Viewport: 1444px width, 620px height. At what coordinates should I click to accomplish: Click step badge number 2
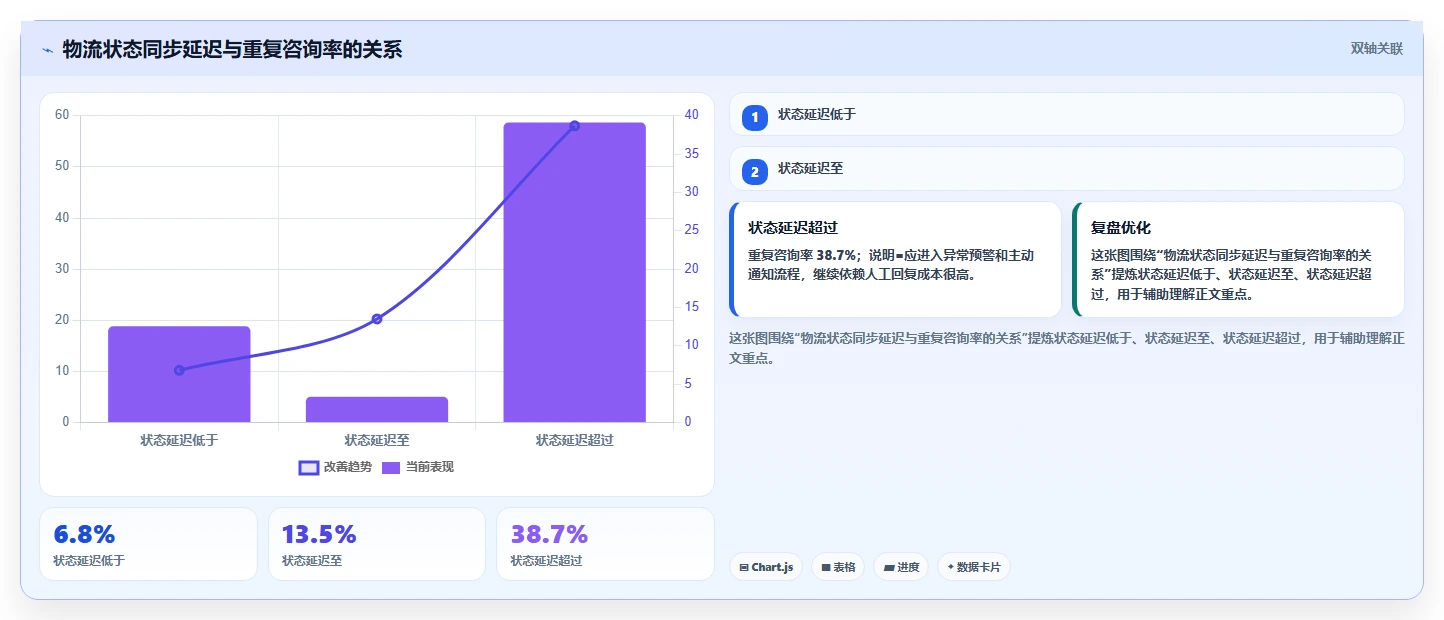point(755,172)
